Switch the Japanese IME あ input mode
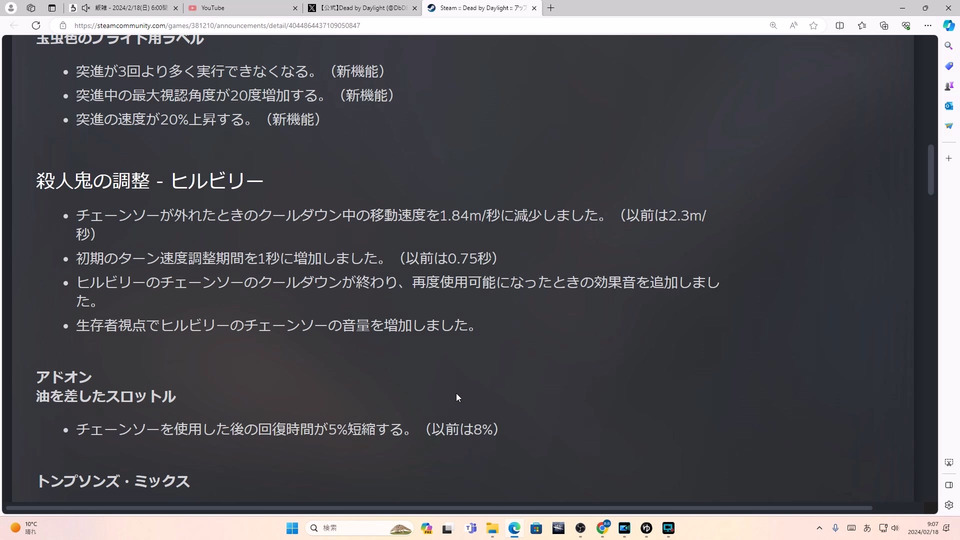Screen dimensions: 960x540 click(x=867, y=528)
